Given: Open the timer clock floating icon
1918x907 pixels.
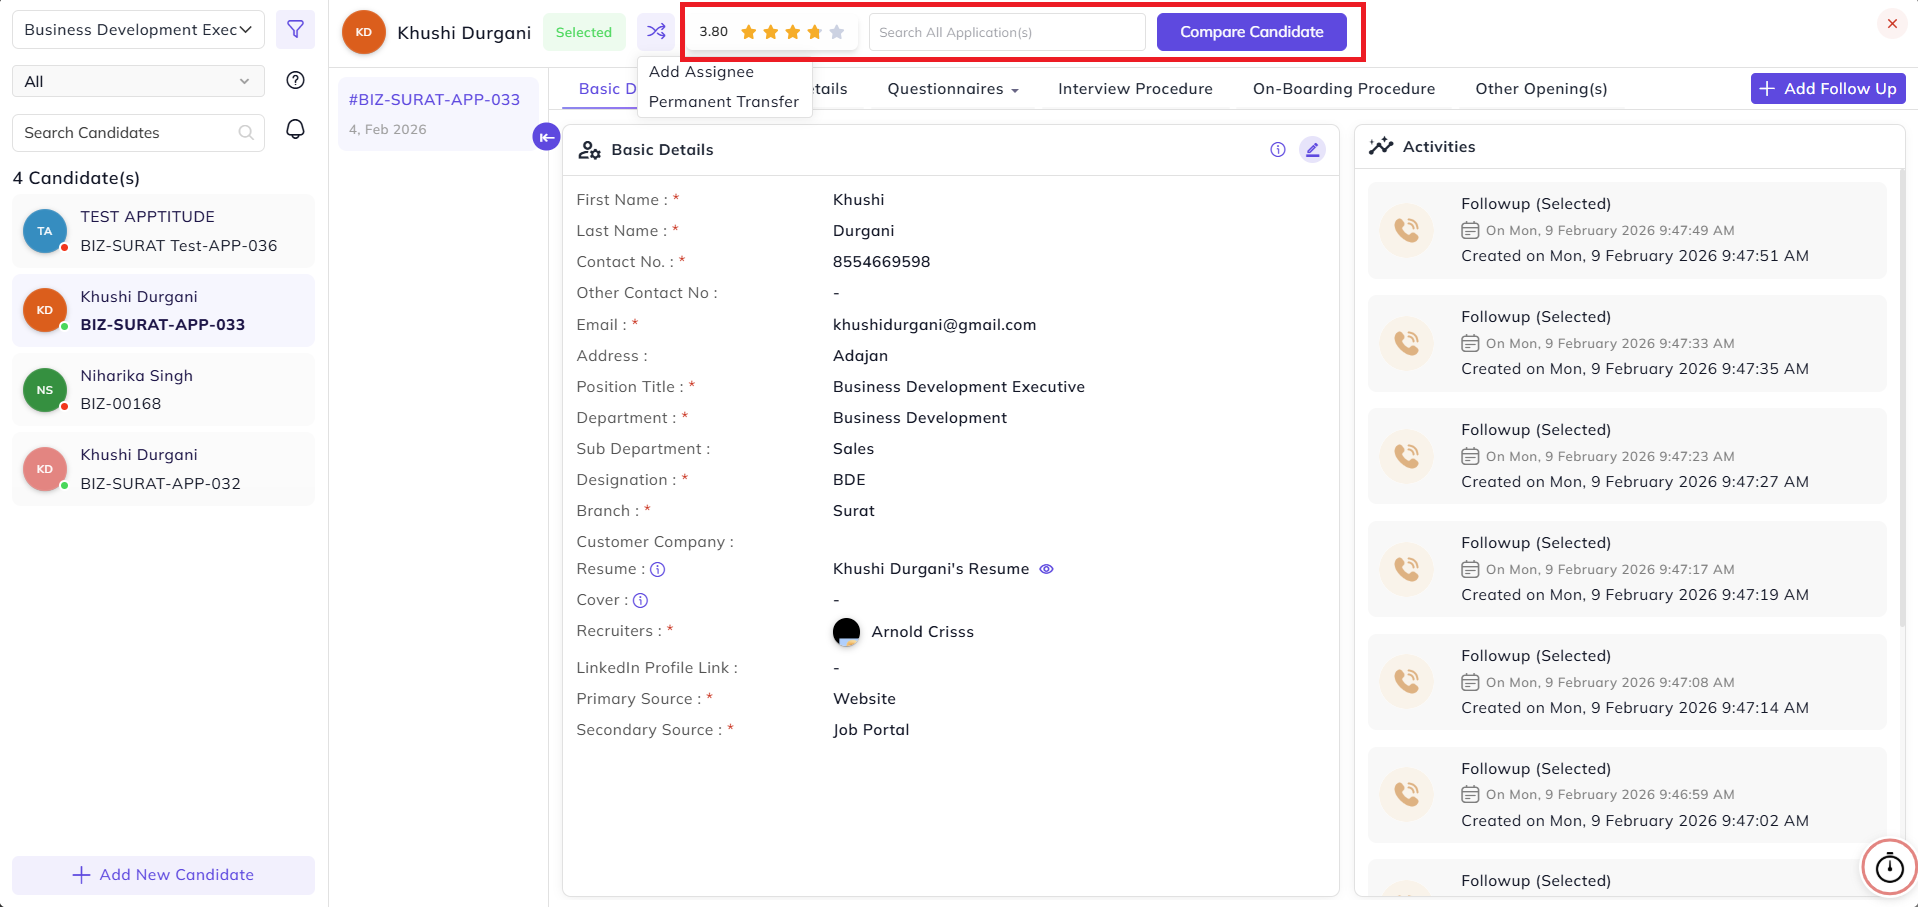Looking at the screenshot, I should click(1889, 867).
